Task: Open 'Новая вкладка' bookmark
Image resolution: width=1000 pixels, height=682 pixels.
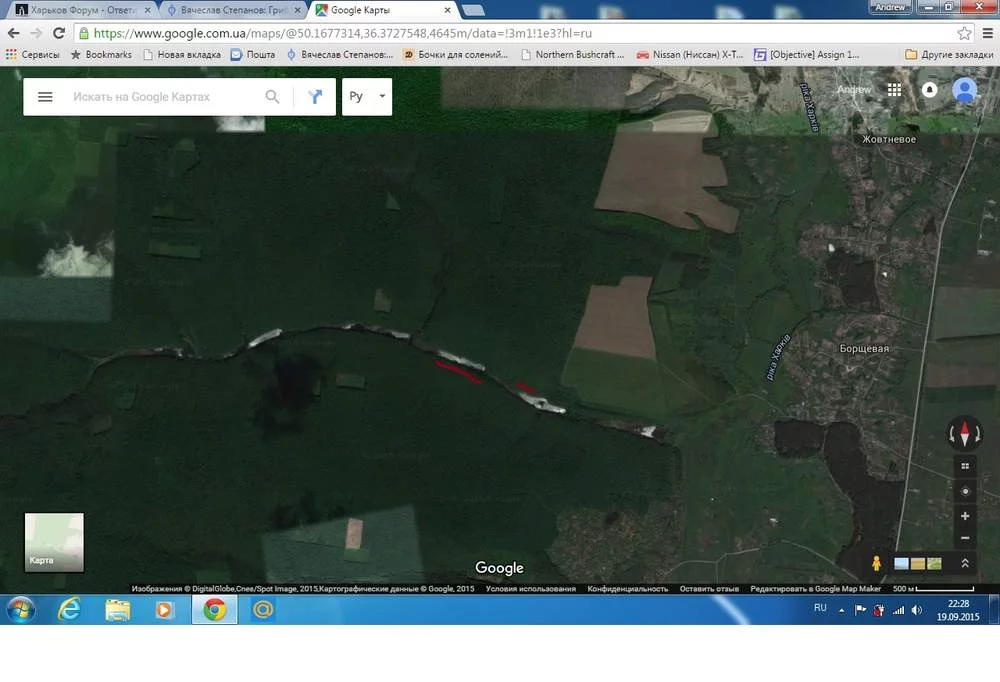Action: pyautogui.click(x=182, y=55)
